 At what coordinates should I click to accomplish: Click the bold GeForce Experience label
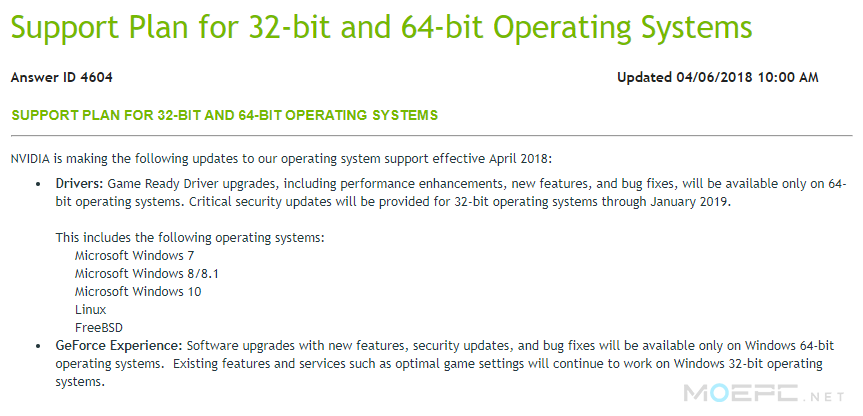(x=119, y=346)
